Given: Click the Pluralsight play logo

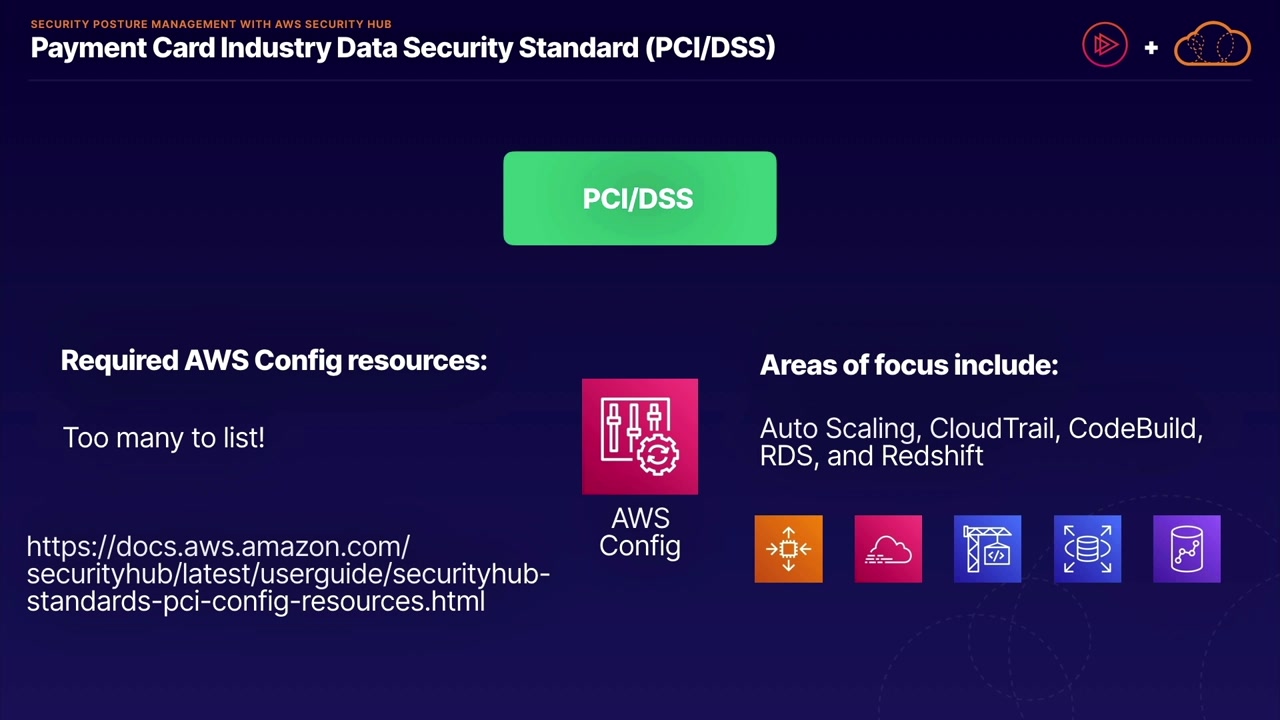Looking at the screenshot, I should click(1105, 45).
